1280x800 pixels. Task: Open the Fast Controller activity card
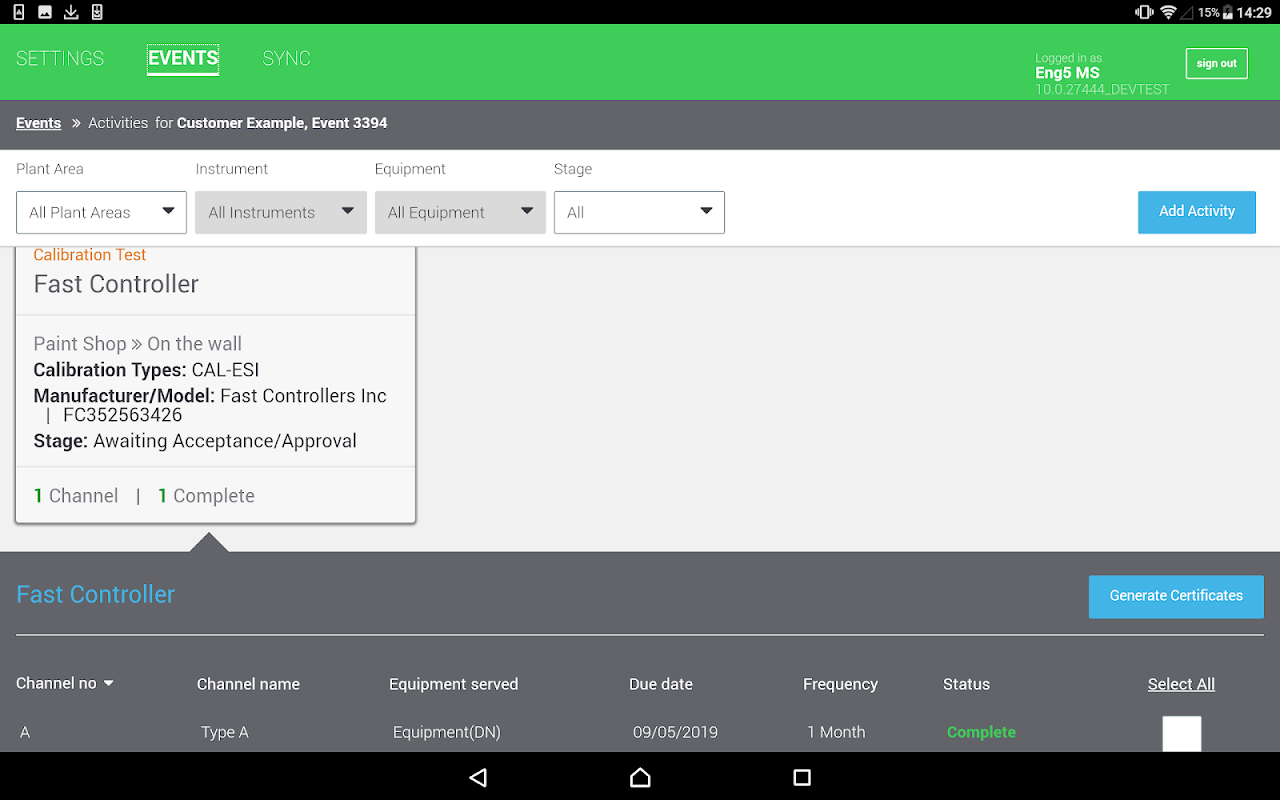[215, 385]
